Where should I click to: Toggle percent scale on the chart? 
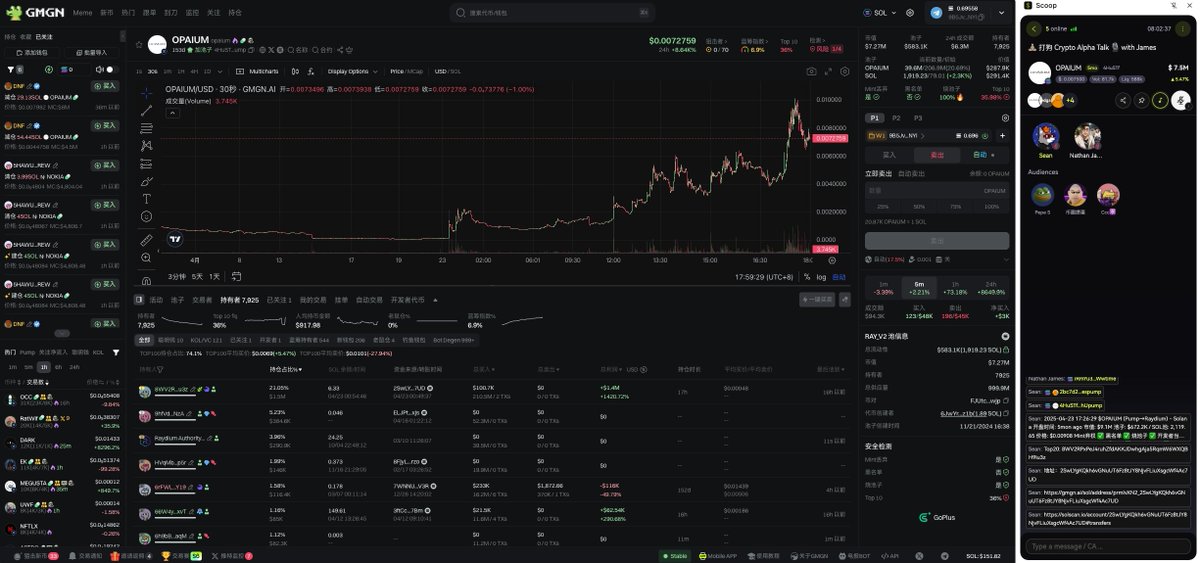pyautogui.click(x=807, y=277)
